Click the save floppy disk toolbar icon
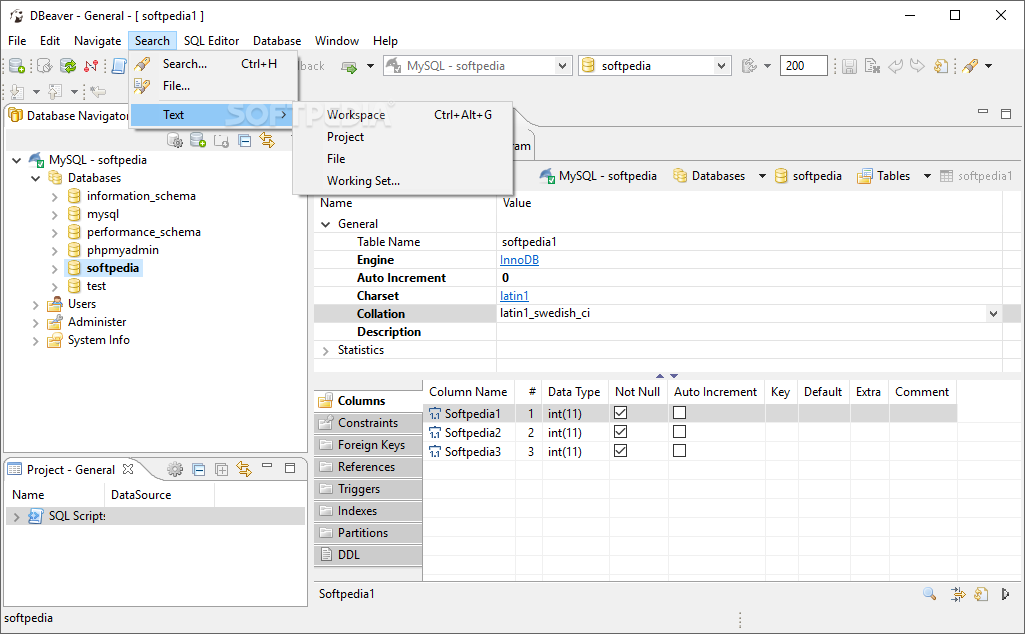This screenshot has height=634, width=1025. tap(849, 66)
